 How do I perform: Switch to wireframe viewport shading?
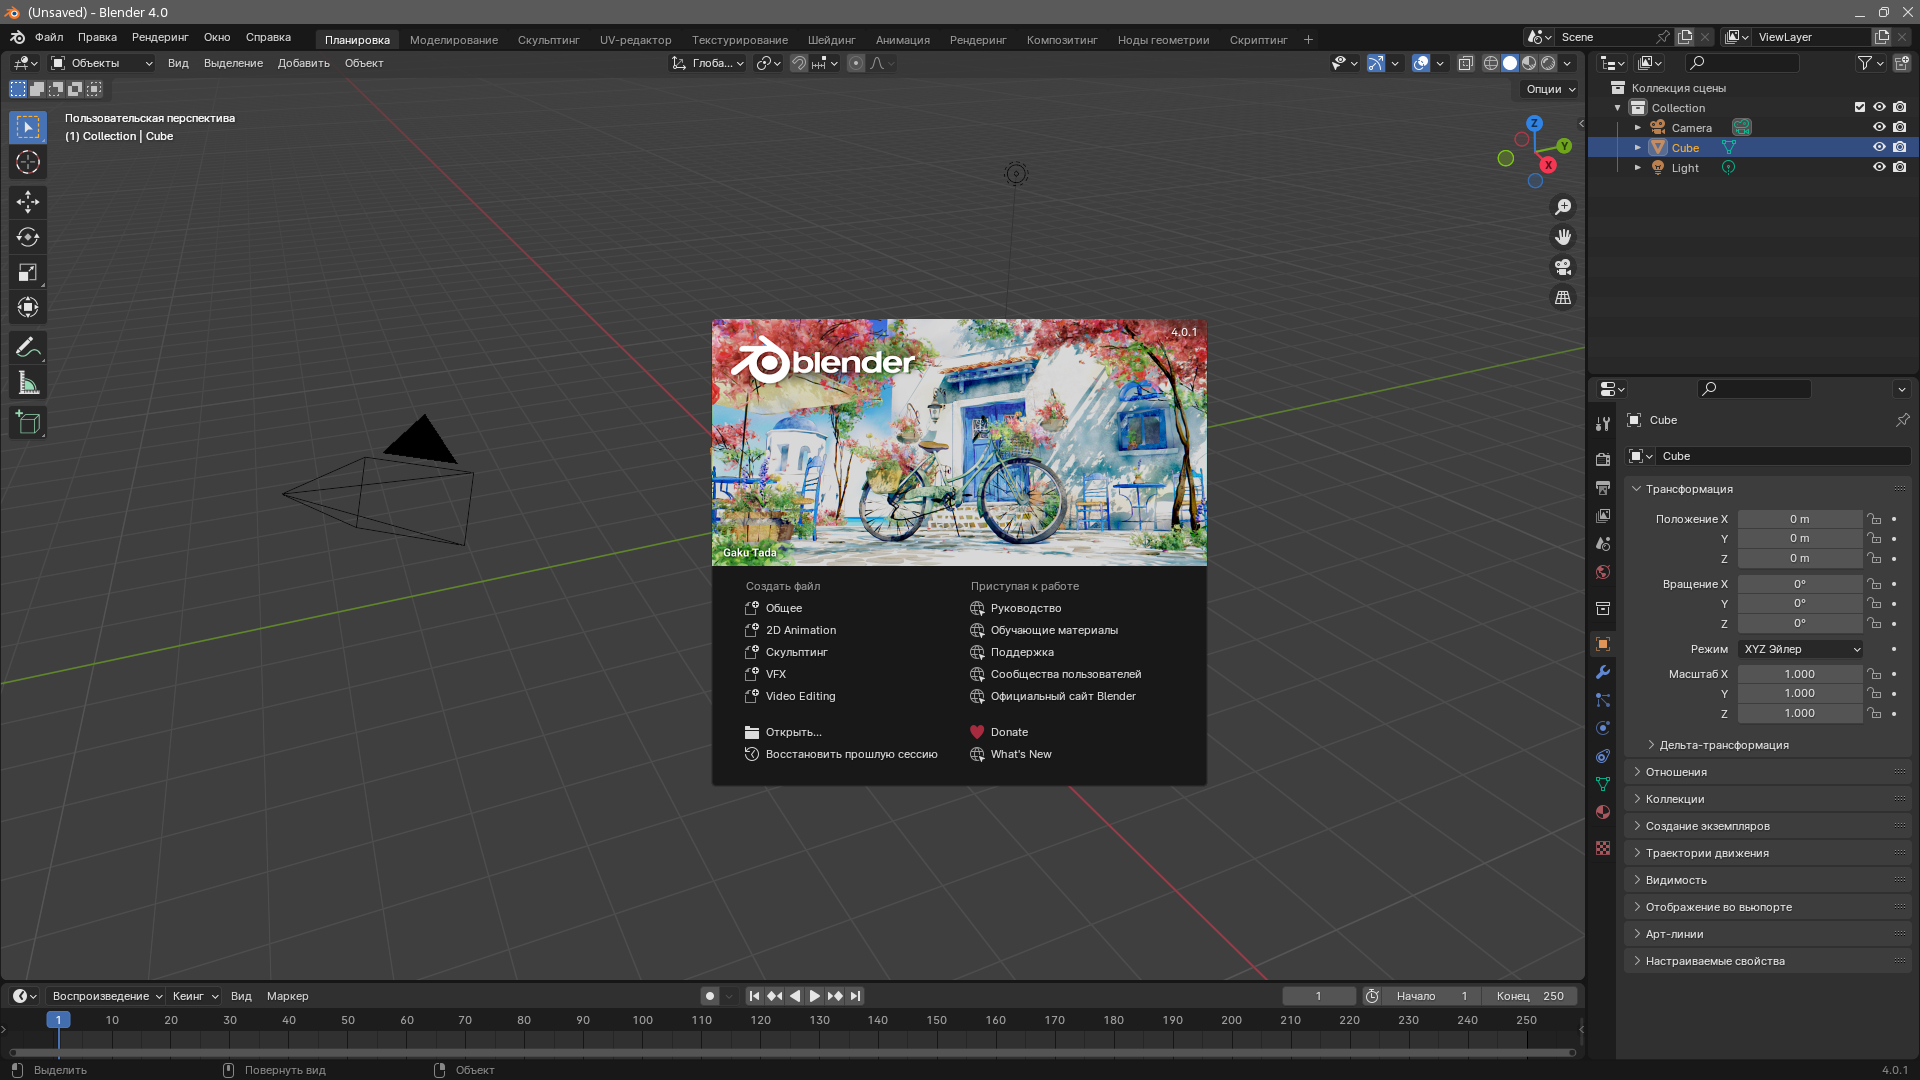point(1491,63)
